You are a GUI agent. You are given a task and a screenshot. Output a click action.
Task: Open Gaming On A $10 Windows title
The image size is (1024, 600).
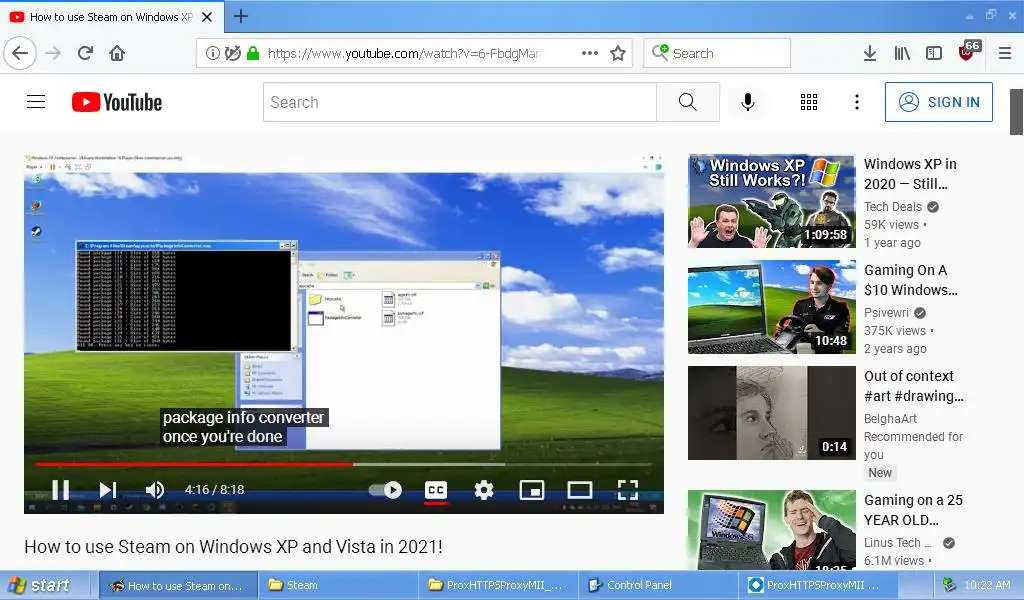pos(911,280)
